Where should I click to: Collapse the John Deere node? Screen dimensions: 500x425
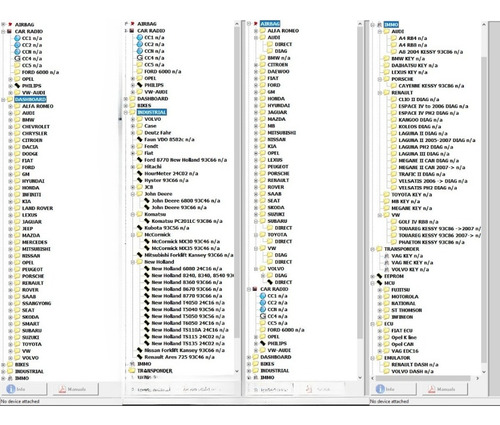[x=133, y=194]
